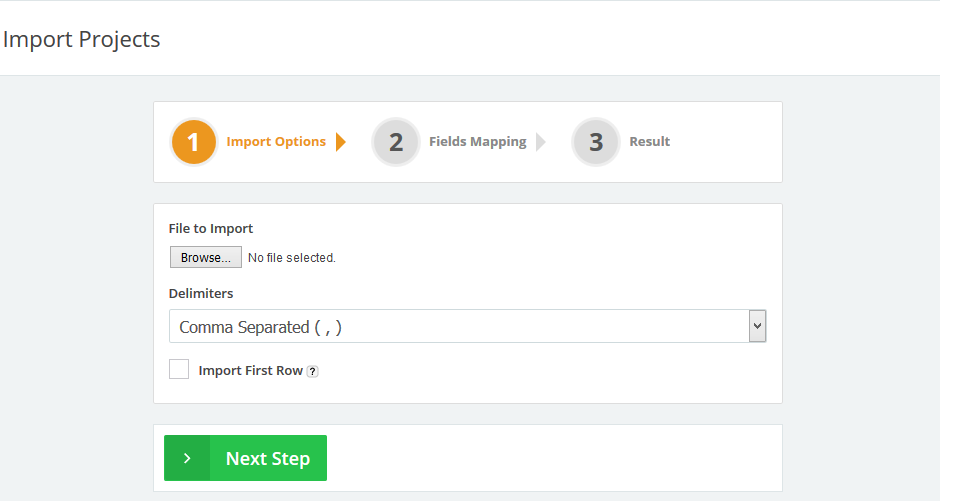This screenshot has width=955, height=501.
Task: Click the chevron icon on Next Step
Action: [x=187, y=458]
